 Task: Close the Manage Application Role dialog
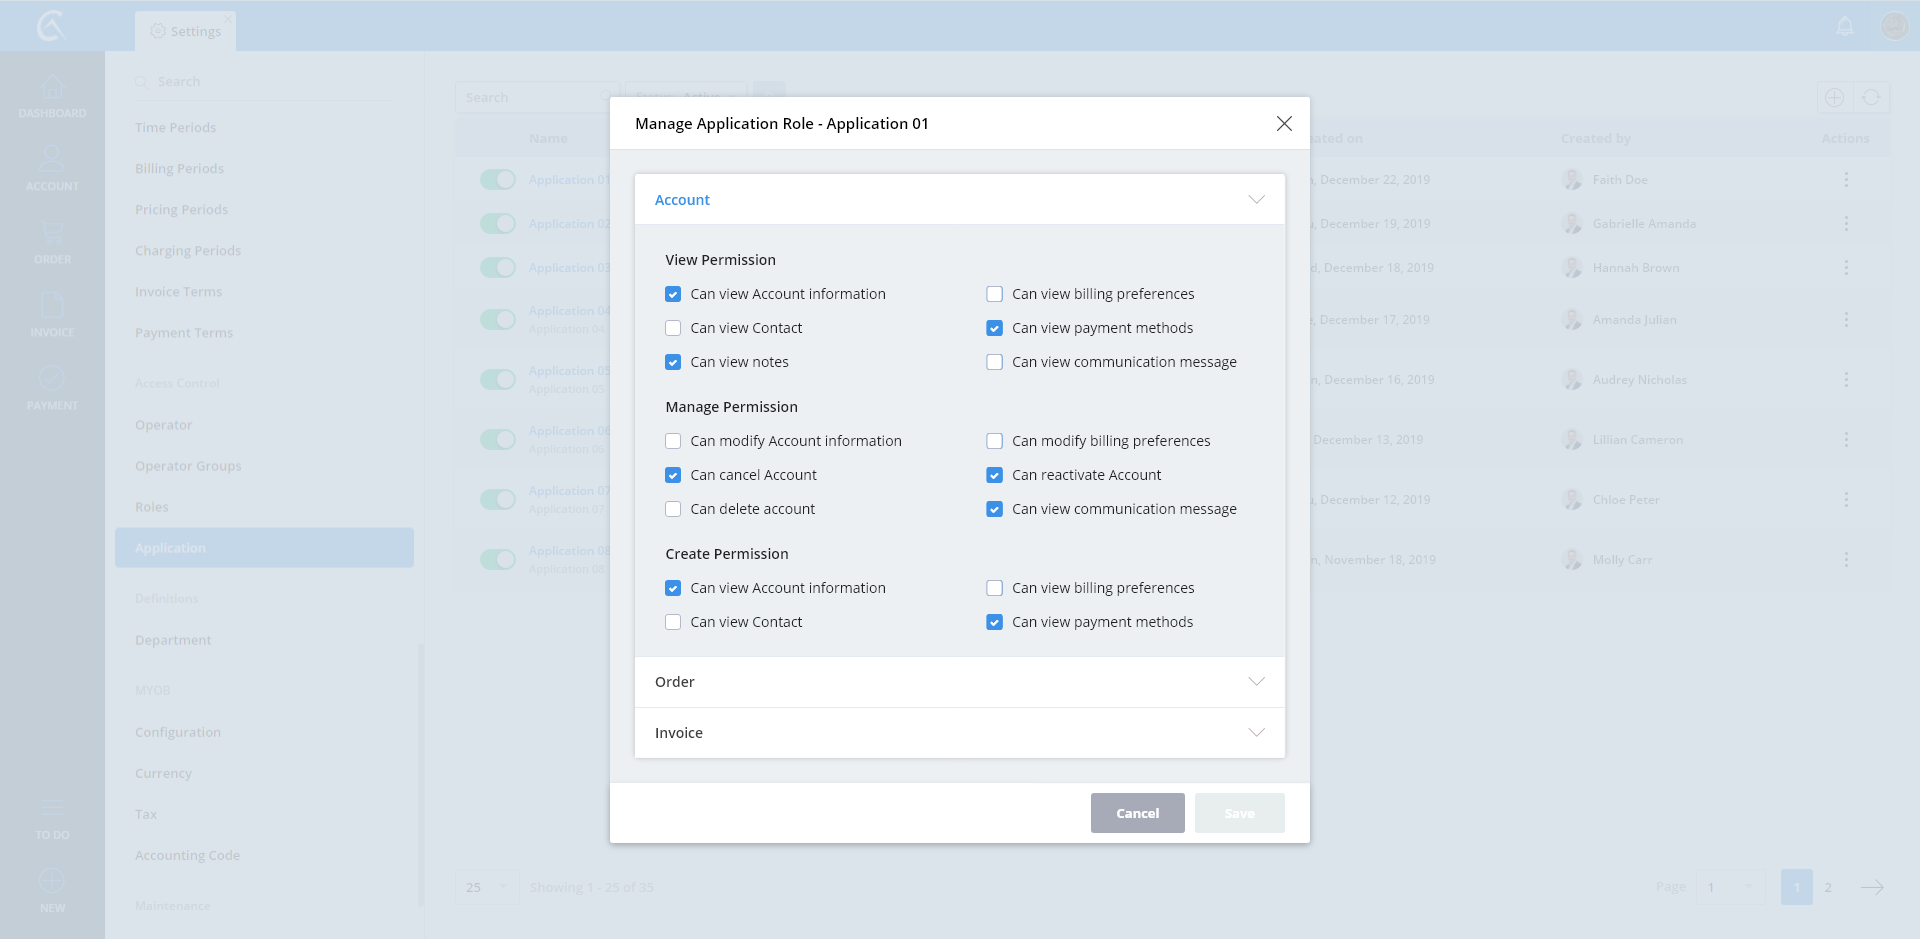(1284, 123)
